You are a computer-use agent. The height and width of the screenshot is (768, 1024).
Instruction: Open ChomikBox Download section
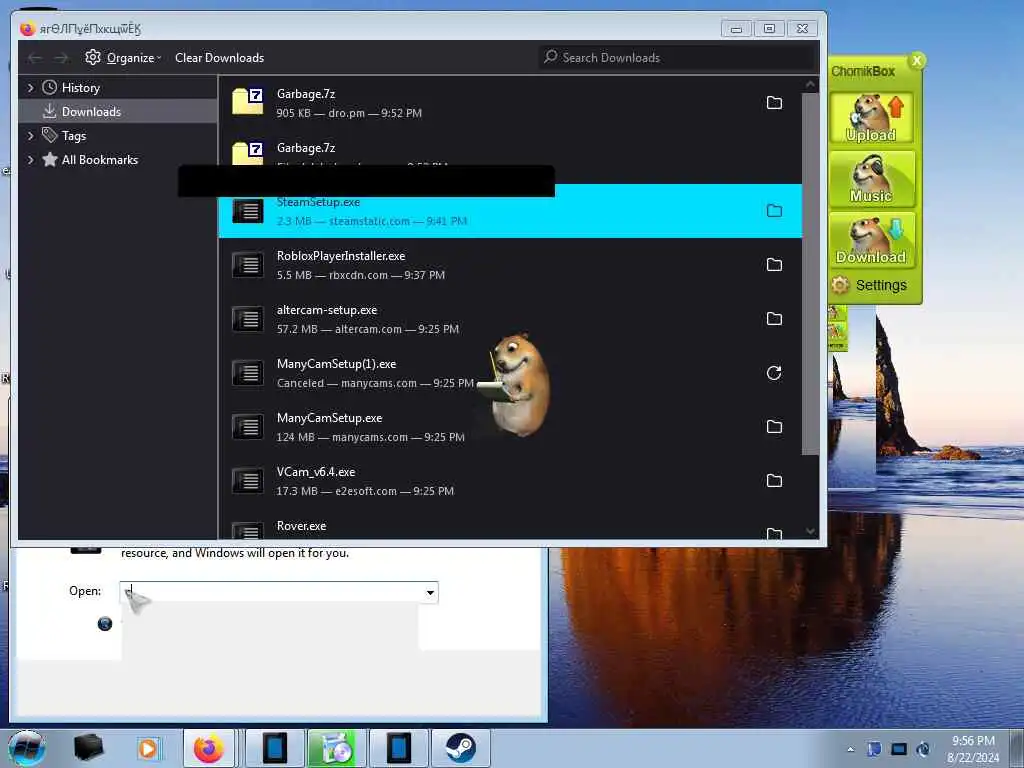872,240
